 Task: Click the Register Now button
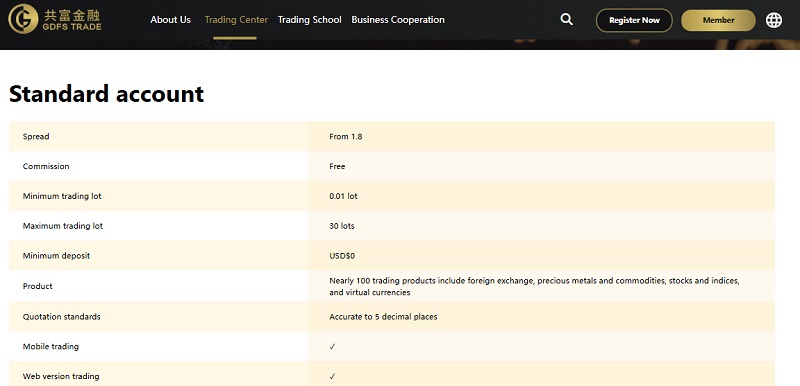(x=634, y=20)
